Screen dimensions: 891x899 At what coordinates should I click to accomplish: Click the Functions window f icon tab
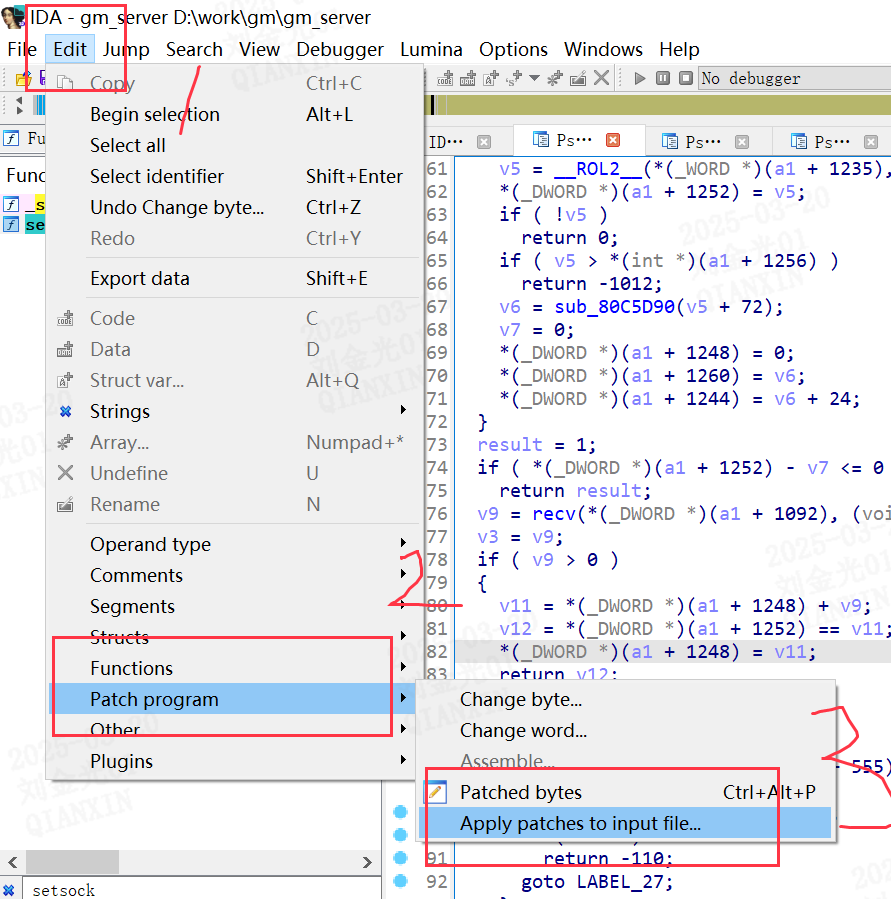point(11,138)
